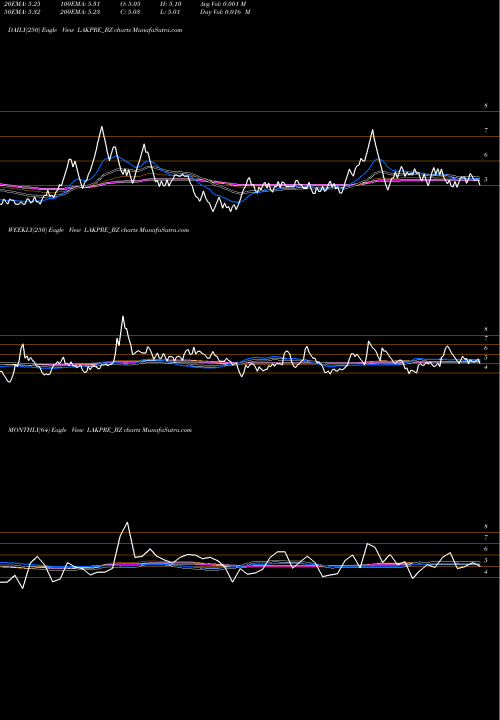Click the 8 price label on the monthly chart axis
Image resolution: width=500 pixels, height=720 pixels.
(x=486, y=526)
